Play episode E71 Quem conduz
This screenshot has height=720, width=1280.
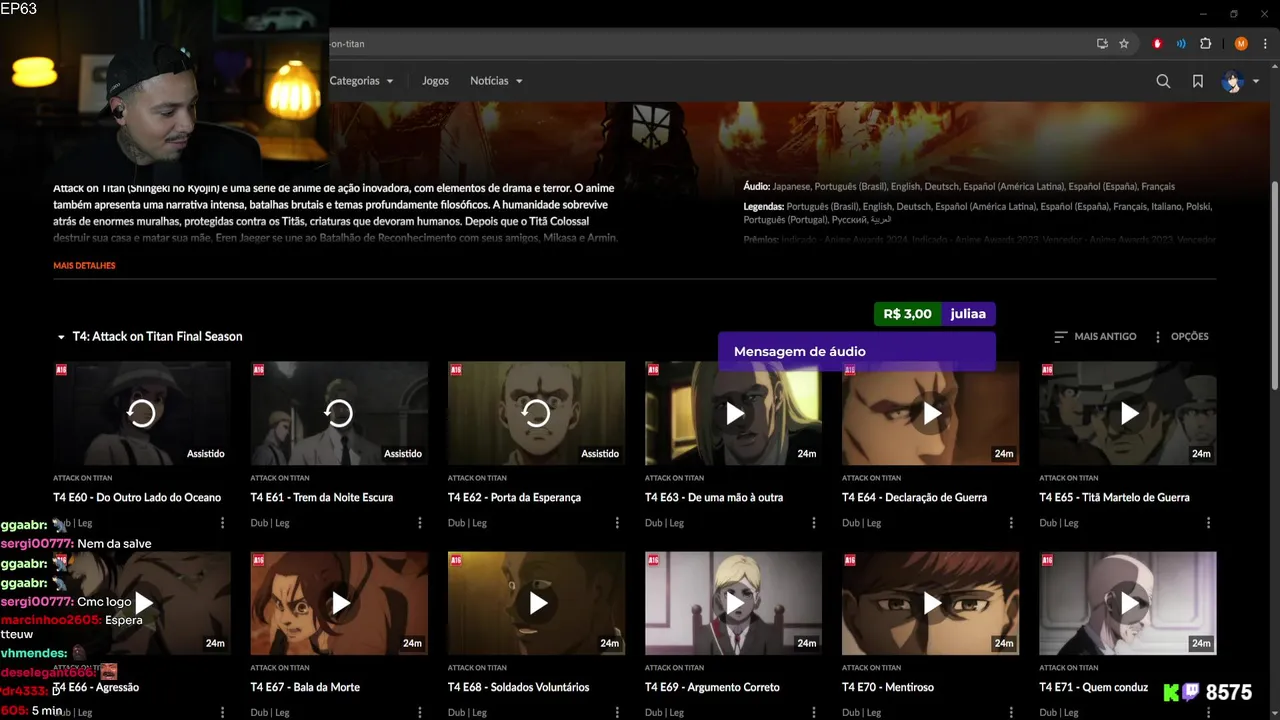1128,603
